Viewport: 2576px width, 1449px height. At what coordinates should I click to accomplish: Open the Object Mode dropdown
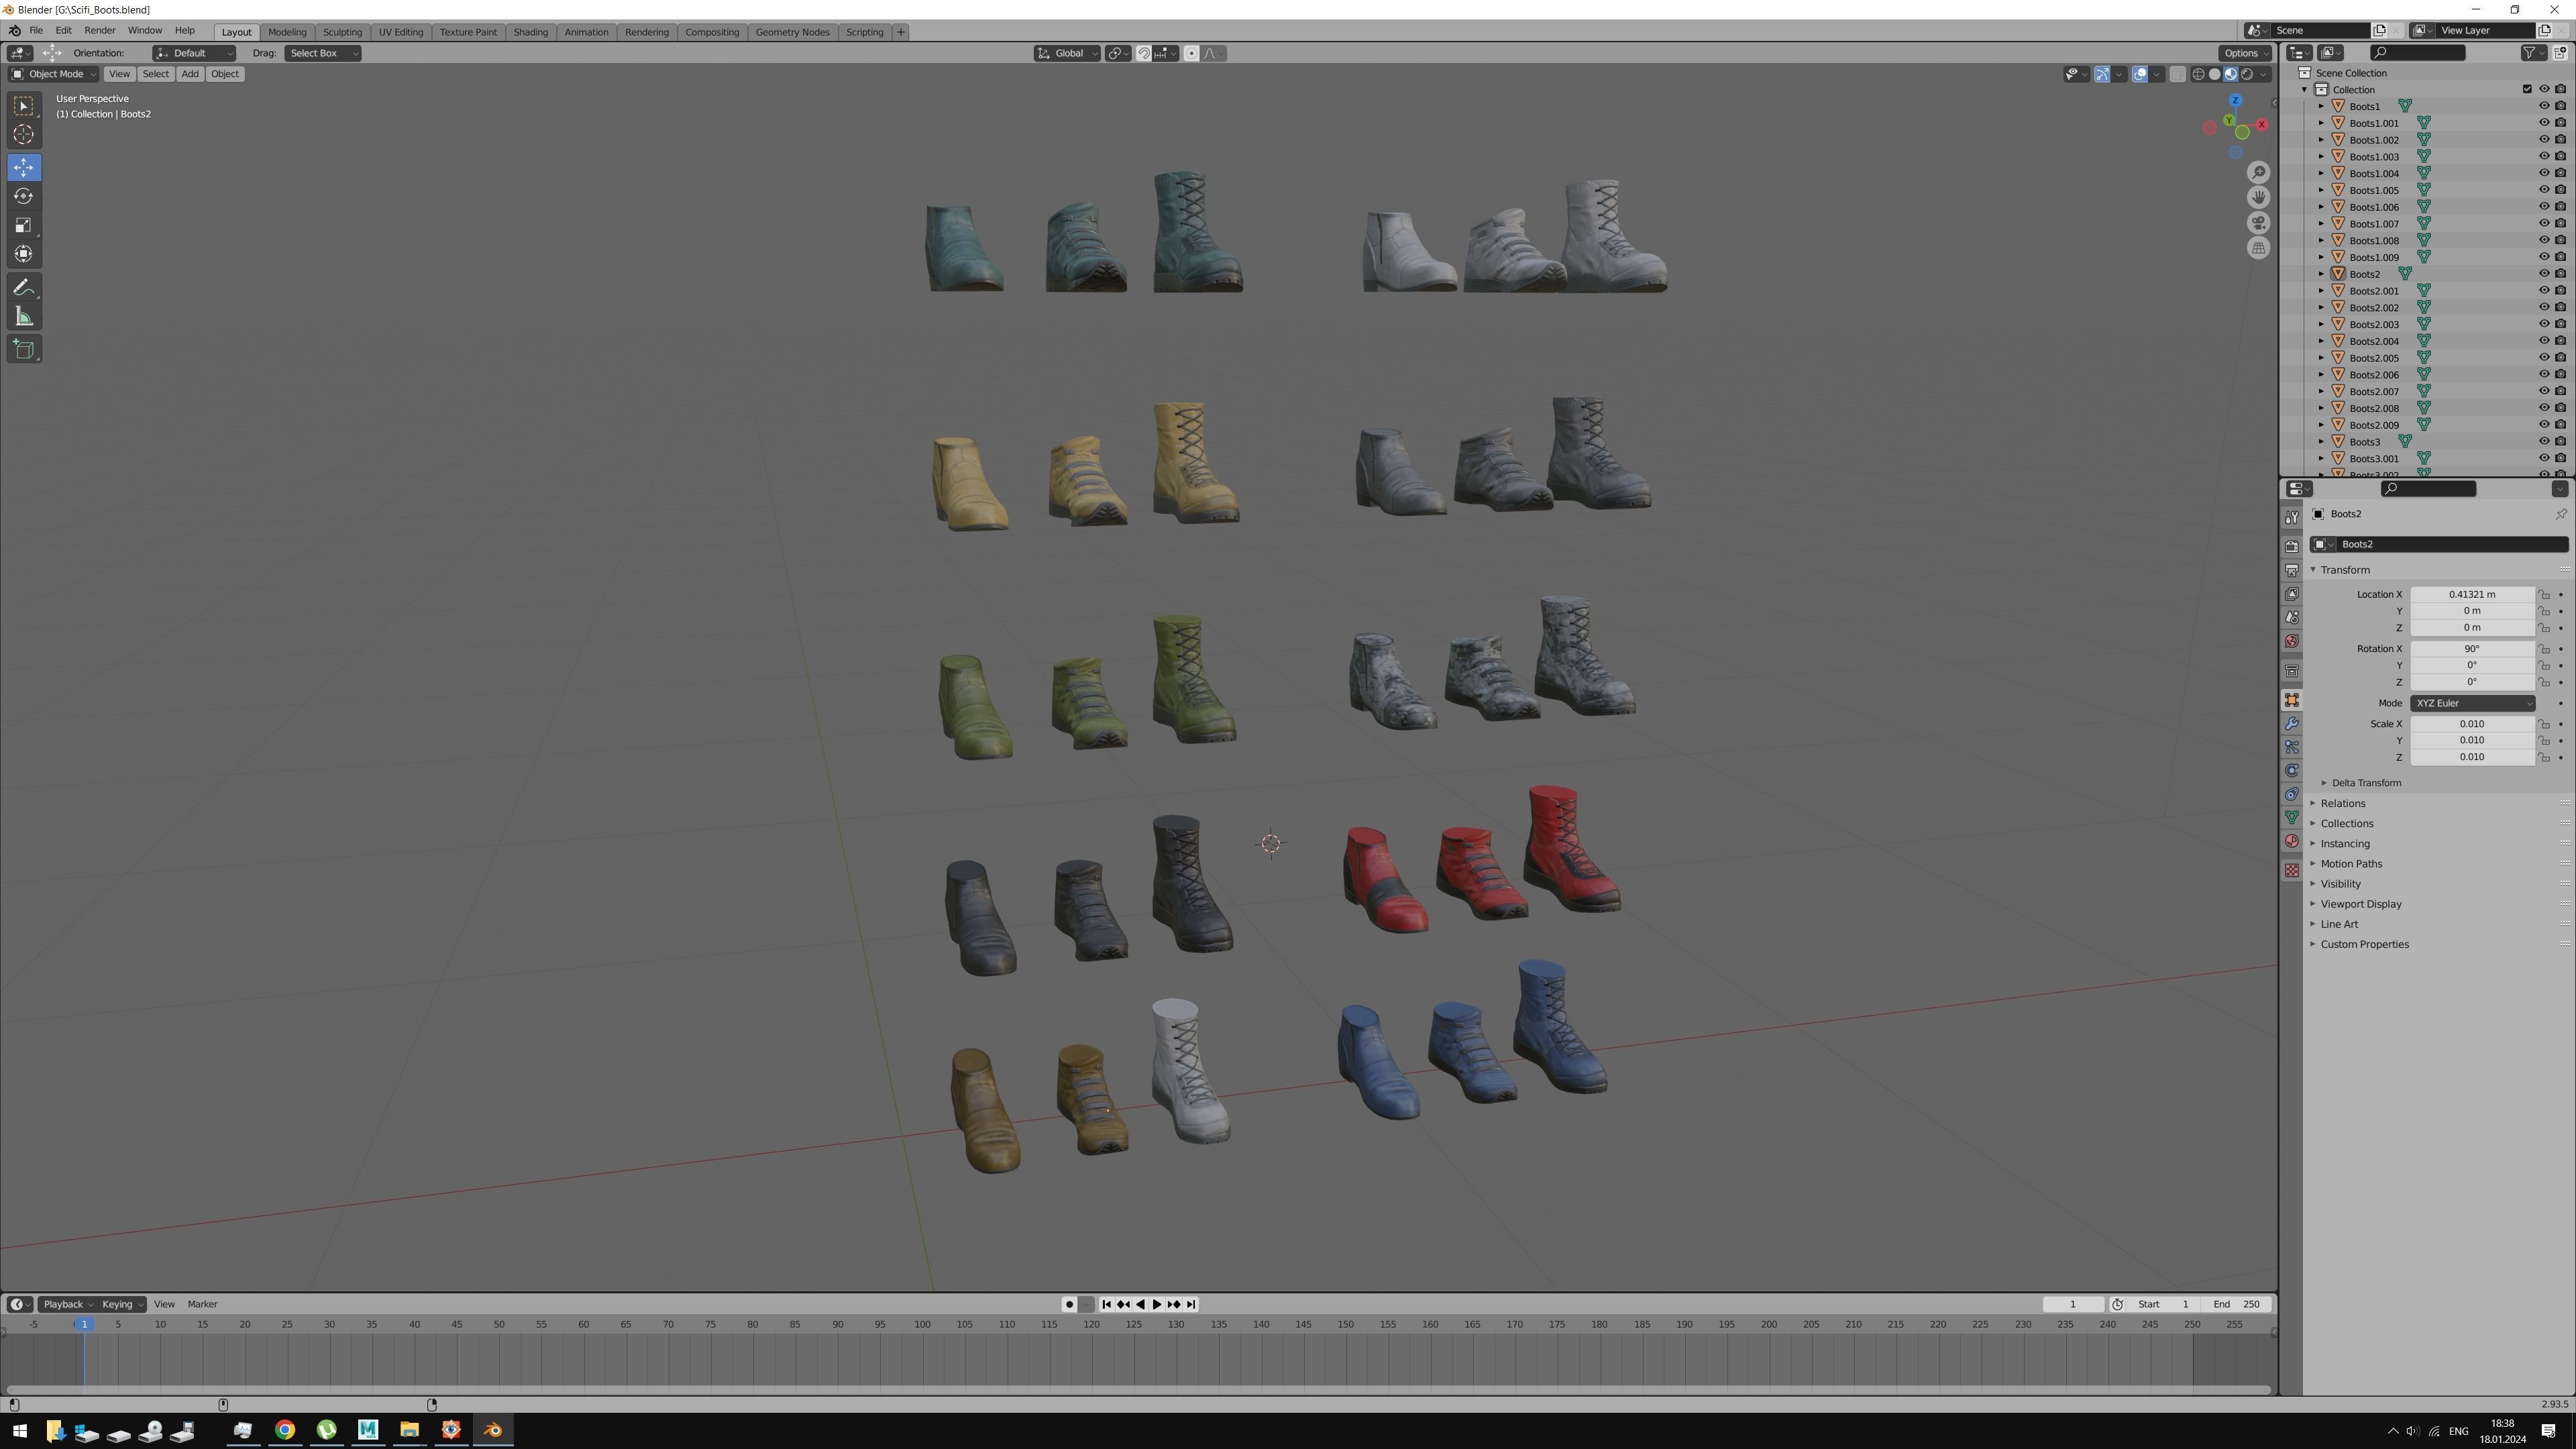(53, 74)
